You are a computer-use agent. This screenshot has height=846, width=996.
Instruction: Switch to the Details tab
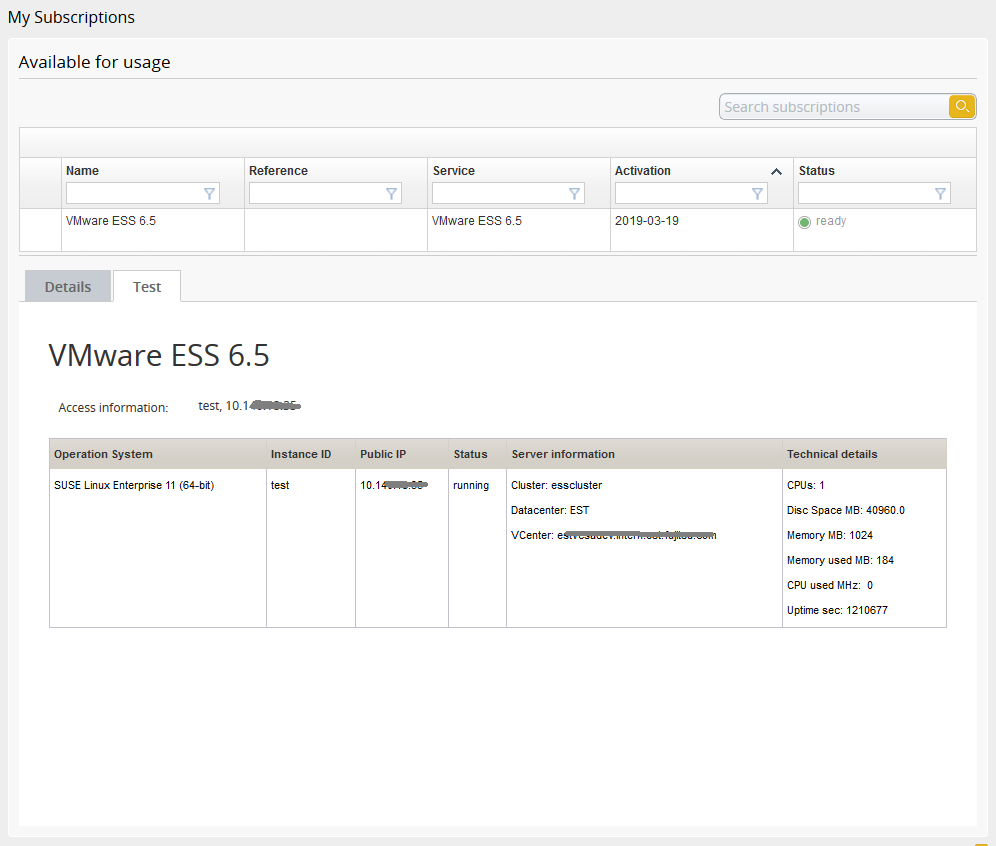tap(67, 286)
